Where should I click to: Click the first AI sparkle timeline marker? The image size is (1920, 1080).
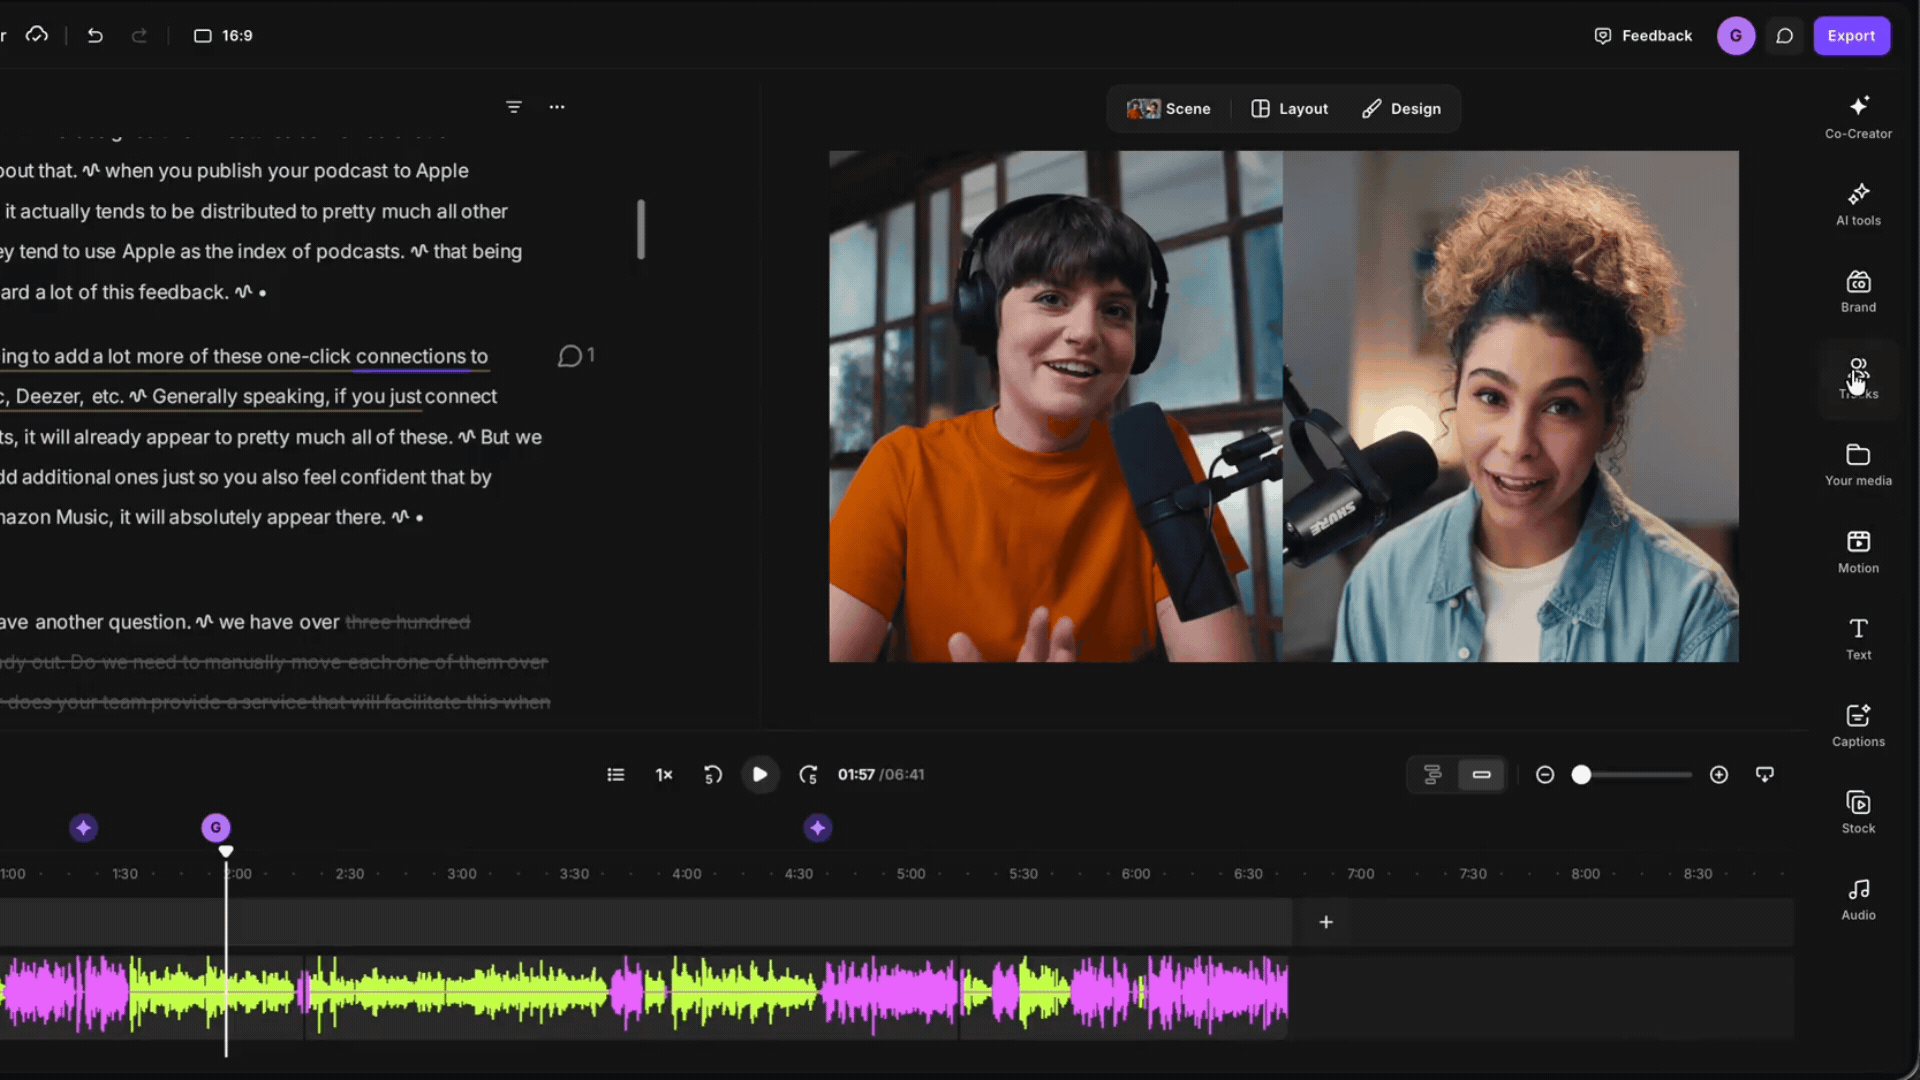tap(84, 828)
